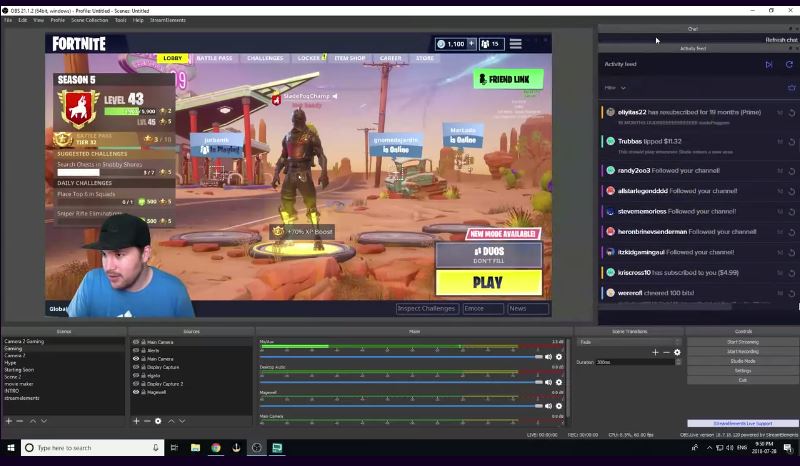Move the scene down in Scenes panel
The image size is (800, 466).
(44, 421)
